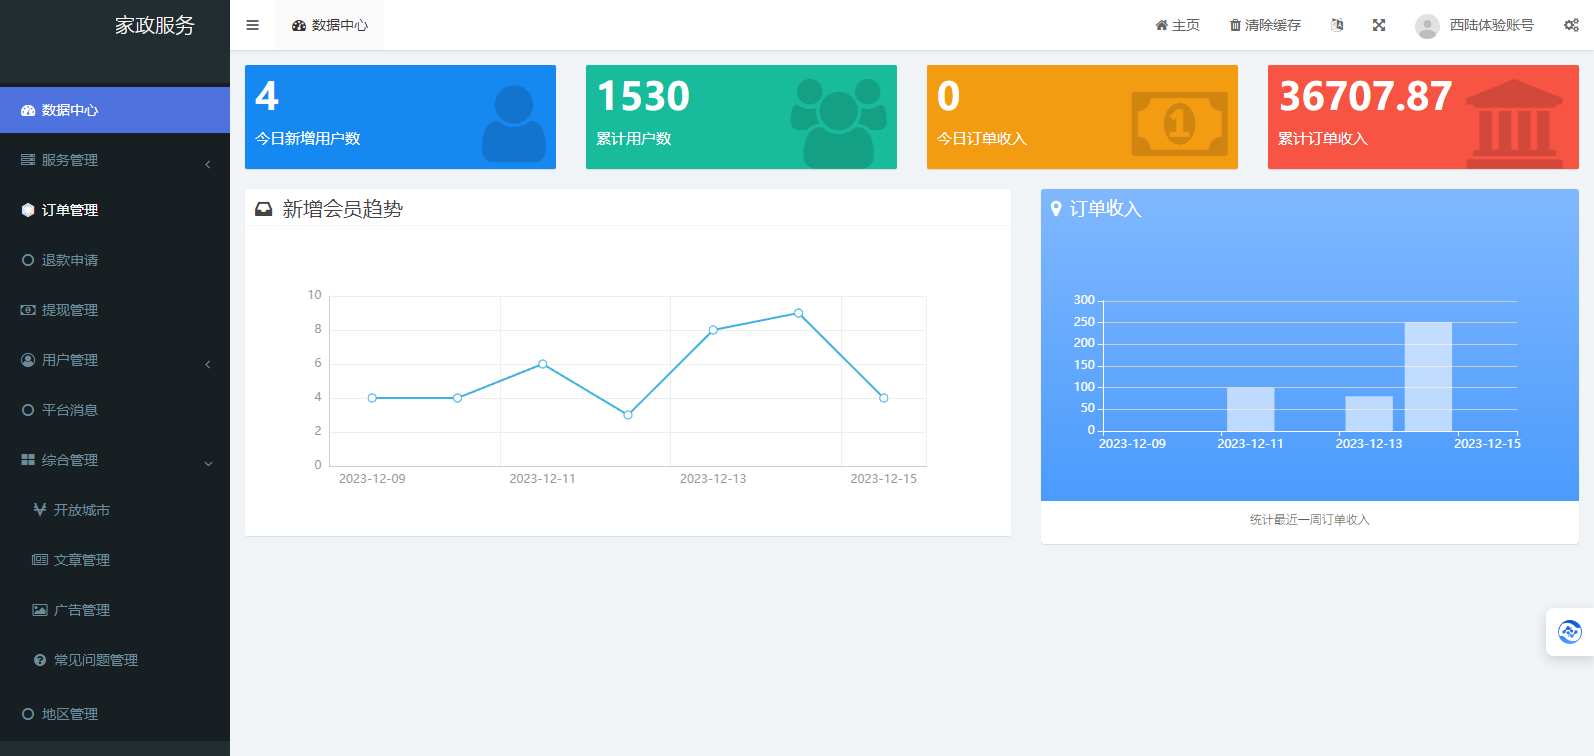The image size is (1594, 756).
Task: Click 清除缓存 clear cache button
Action: point(1265,25)
